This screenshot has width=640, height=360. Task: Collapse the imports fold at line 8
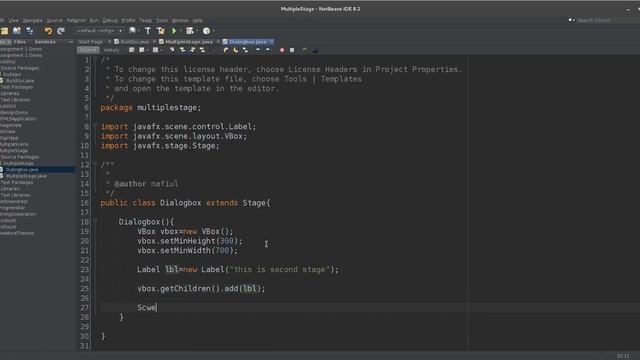pyautogui.click(x=95, y=126)
